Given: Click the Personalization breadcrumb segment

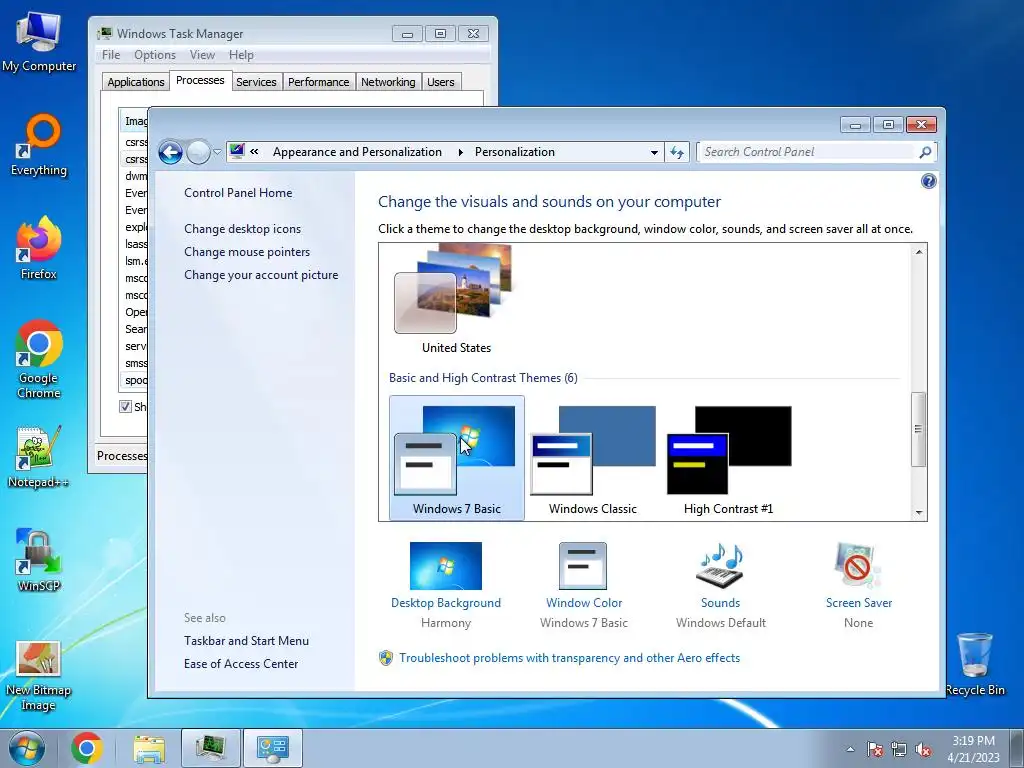Looking at the screenshot, I should [x=515, y=152].
